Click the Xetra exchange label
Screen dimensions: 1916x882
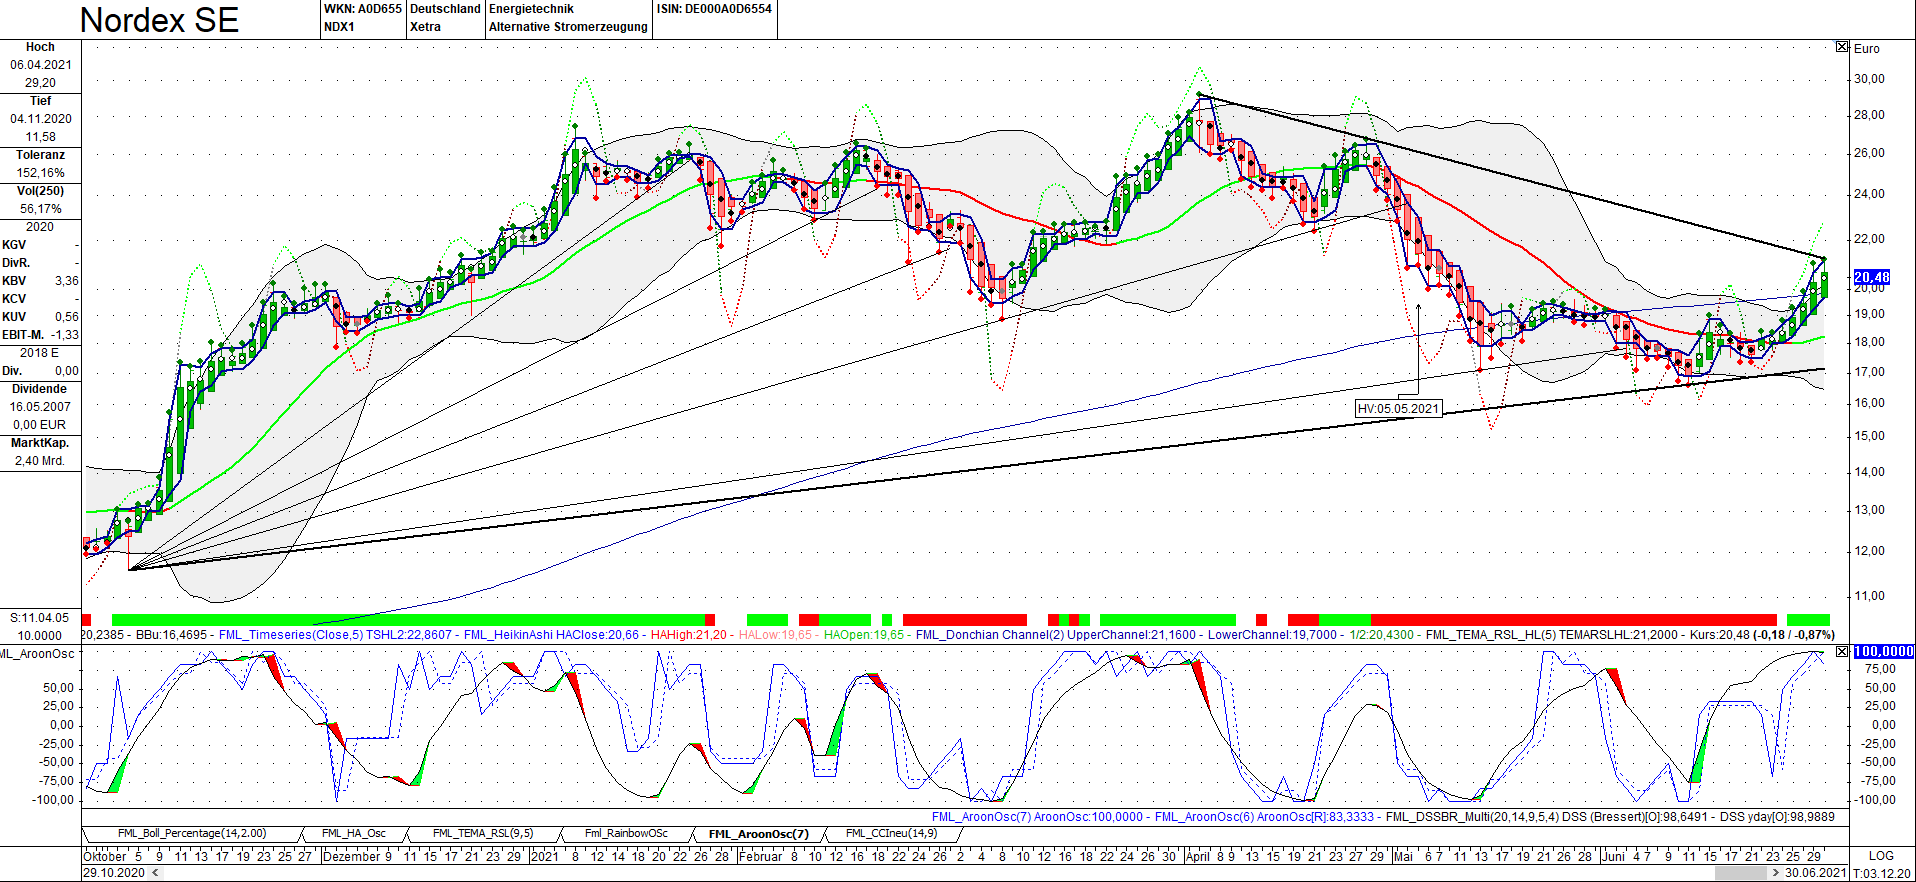[425, 27]
